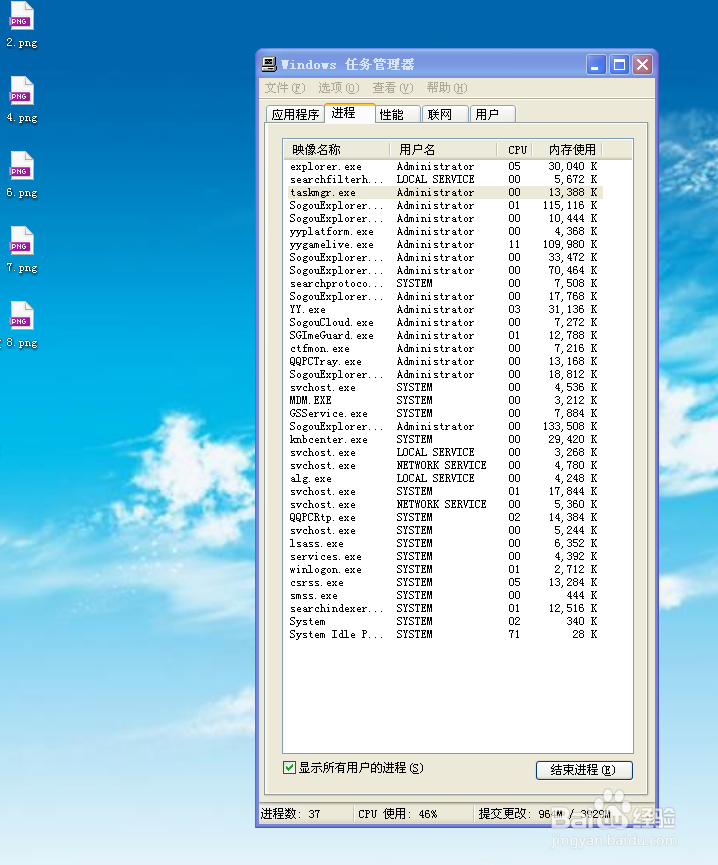Click the 结束进程 button
The image size is (718, 865).
click(584, 770)
